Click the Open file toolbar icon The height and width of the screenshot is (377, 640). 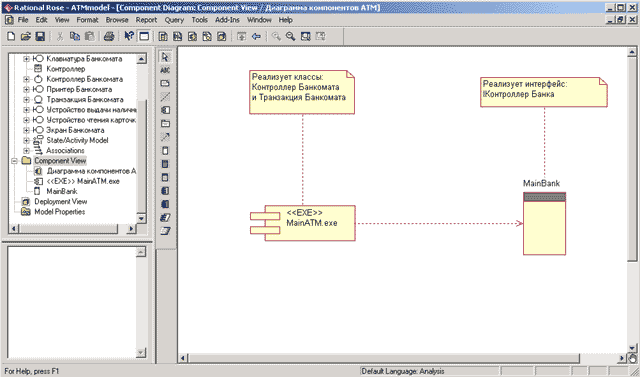[x=26, y=36]
